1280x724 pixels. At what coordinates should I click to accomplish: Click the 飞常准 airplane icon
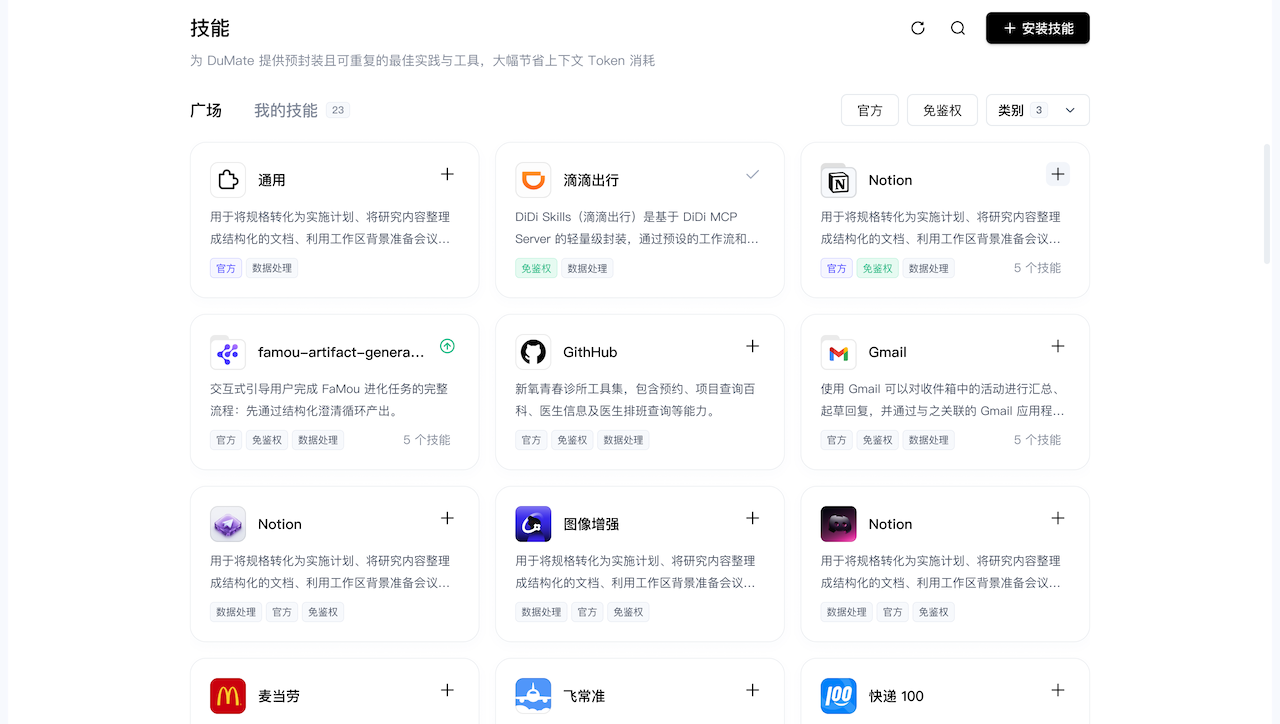click(x=533, y=696)
